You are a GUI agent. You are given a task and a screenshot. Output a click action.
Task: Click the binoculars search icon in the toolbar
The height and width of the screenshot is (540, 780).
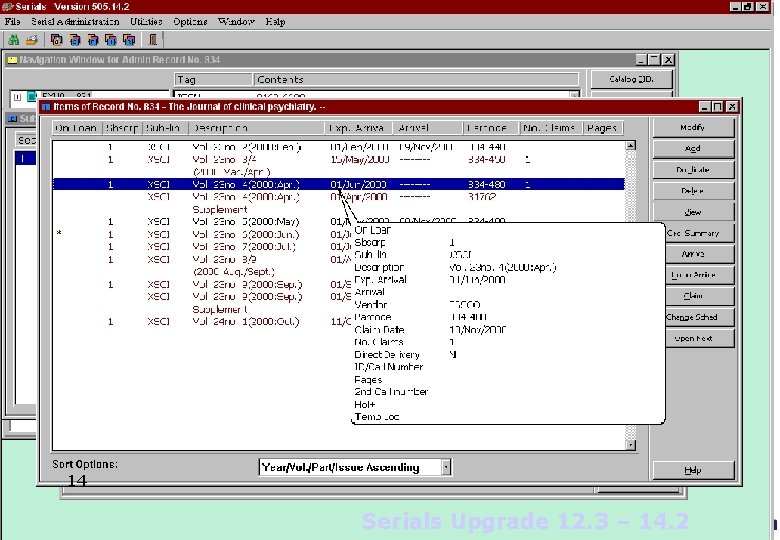14,40
